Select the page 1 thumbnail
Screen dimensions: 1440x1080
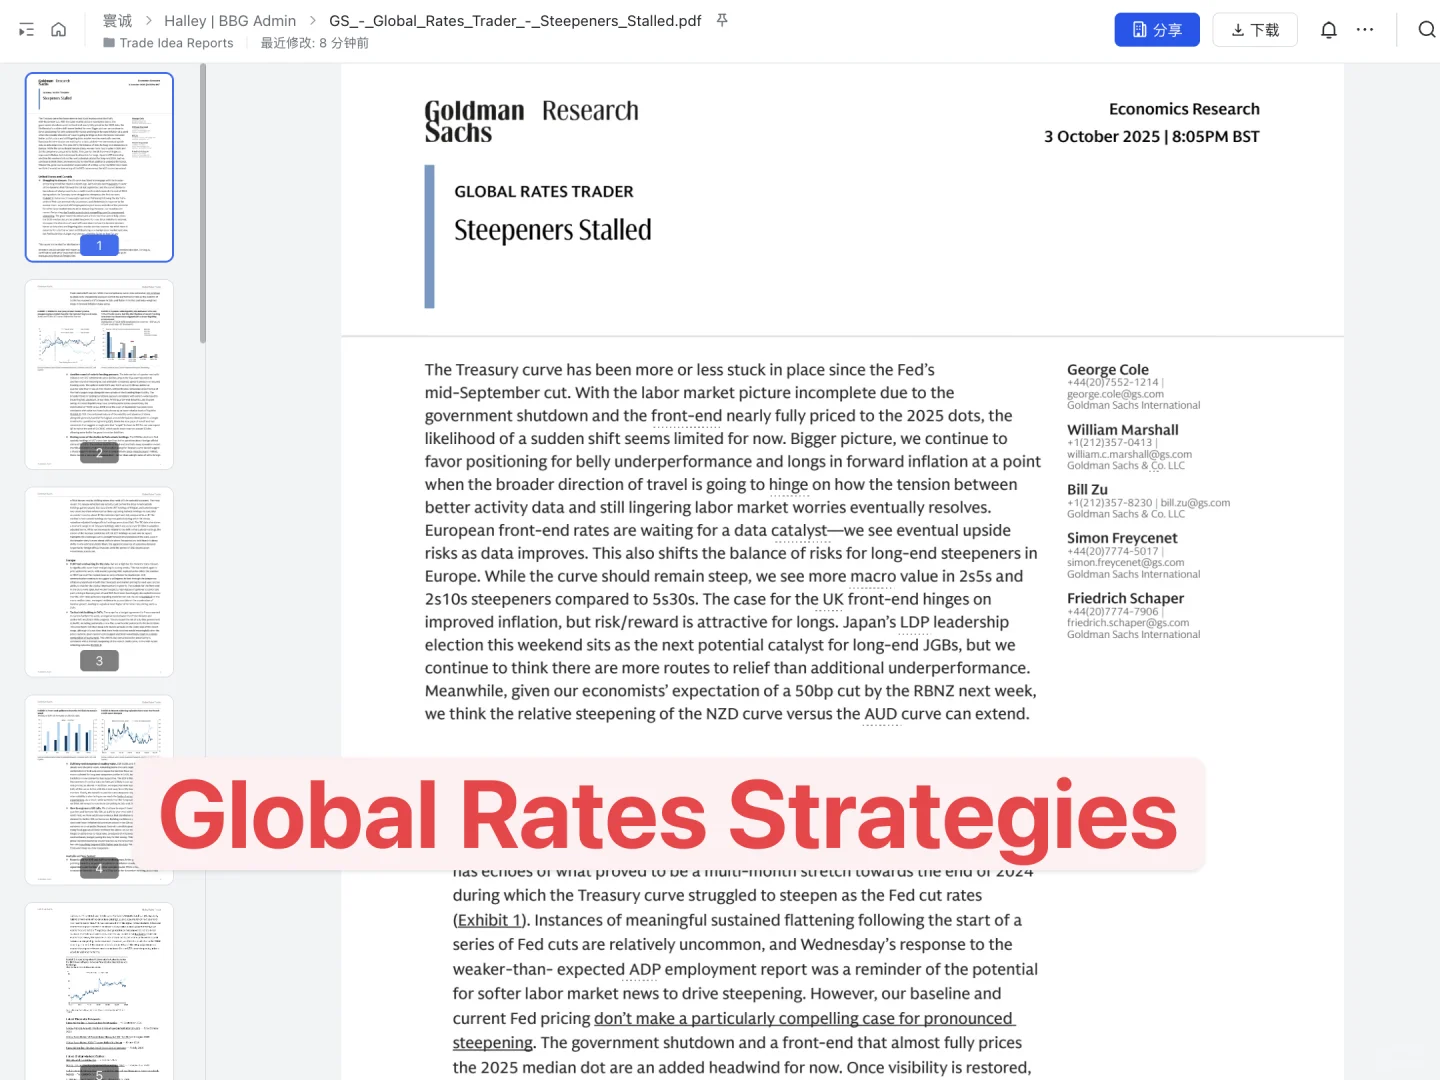tap(99, 167)
